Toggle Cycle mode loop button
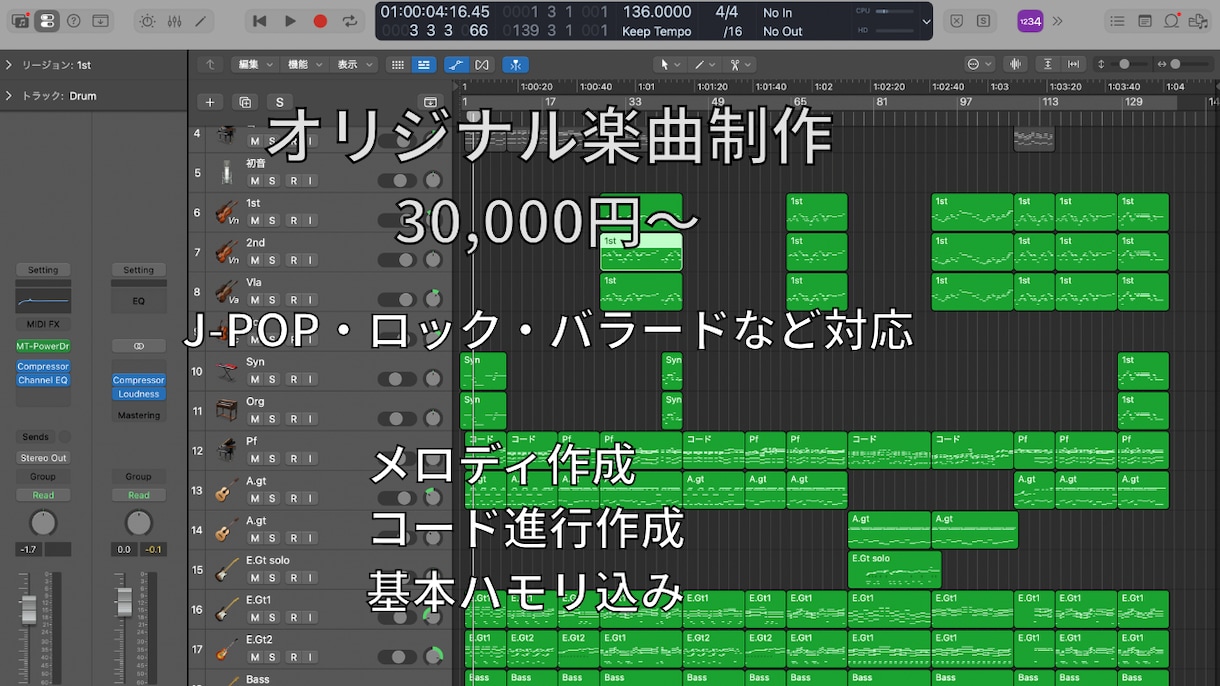Viewport: 1220px width, 686px height. [350, 21]
